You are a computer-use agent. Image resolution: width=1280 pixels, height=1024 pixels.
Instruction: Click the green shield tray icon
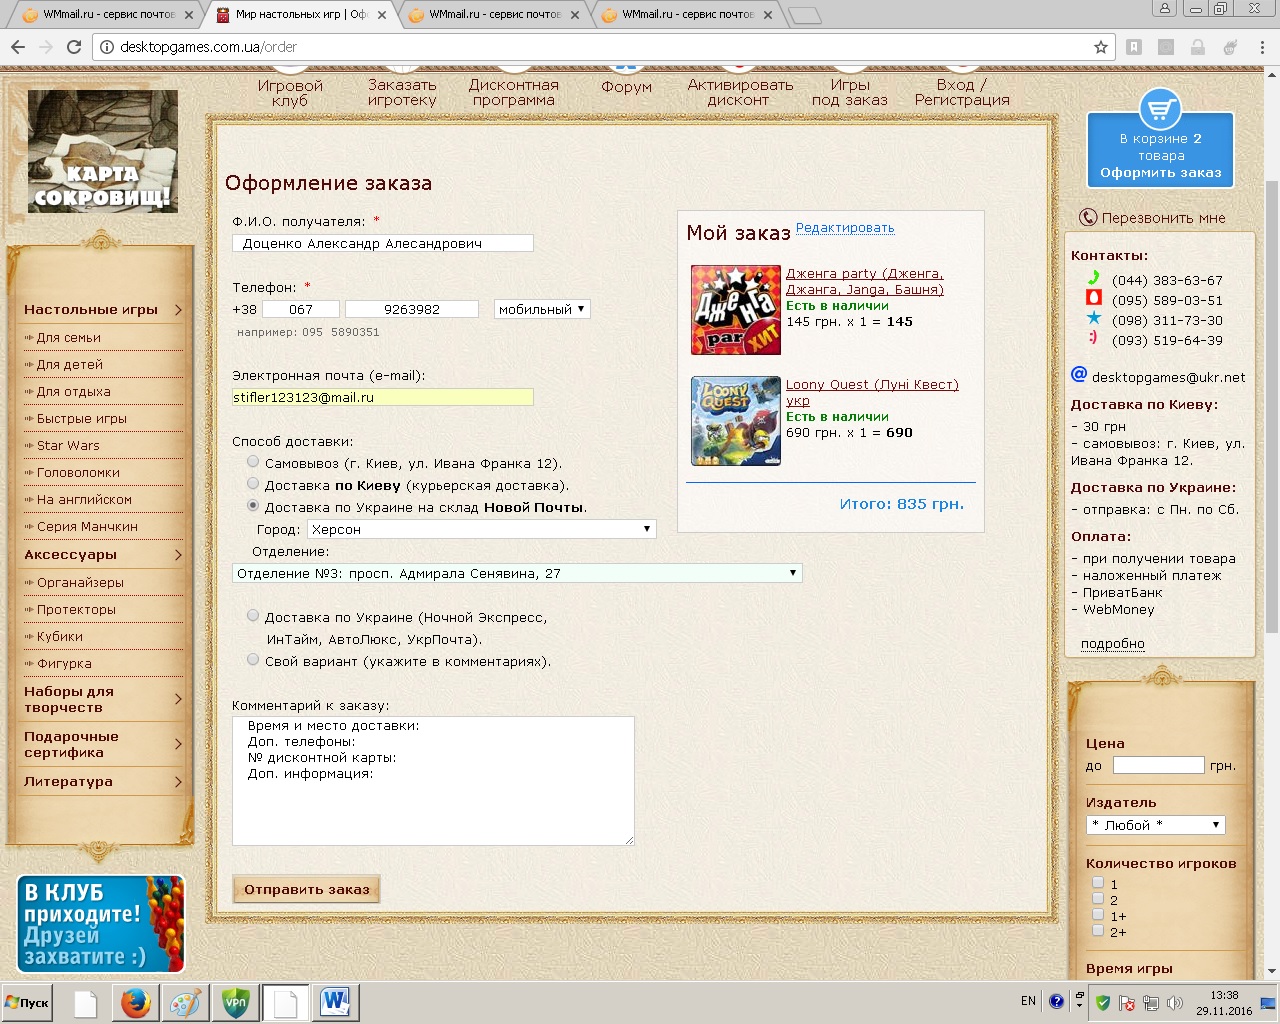tap(1103, 1003)
